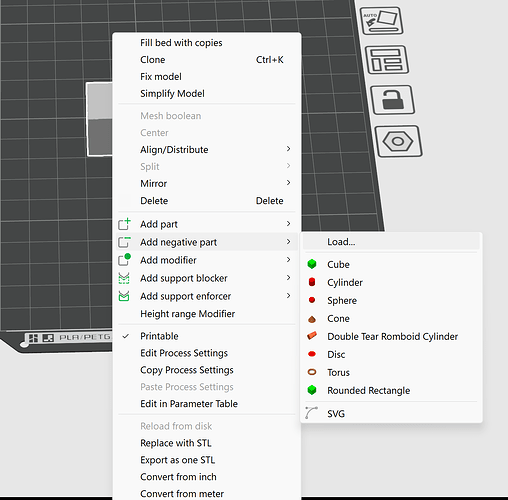The image size is (508, 500).
Task: Click the arrange layout plate icon
Action: point(387,60)
